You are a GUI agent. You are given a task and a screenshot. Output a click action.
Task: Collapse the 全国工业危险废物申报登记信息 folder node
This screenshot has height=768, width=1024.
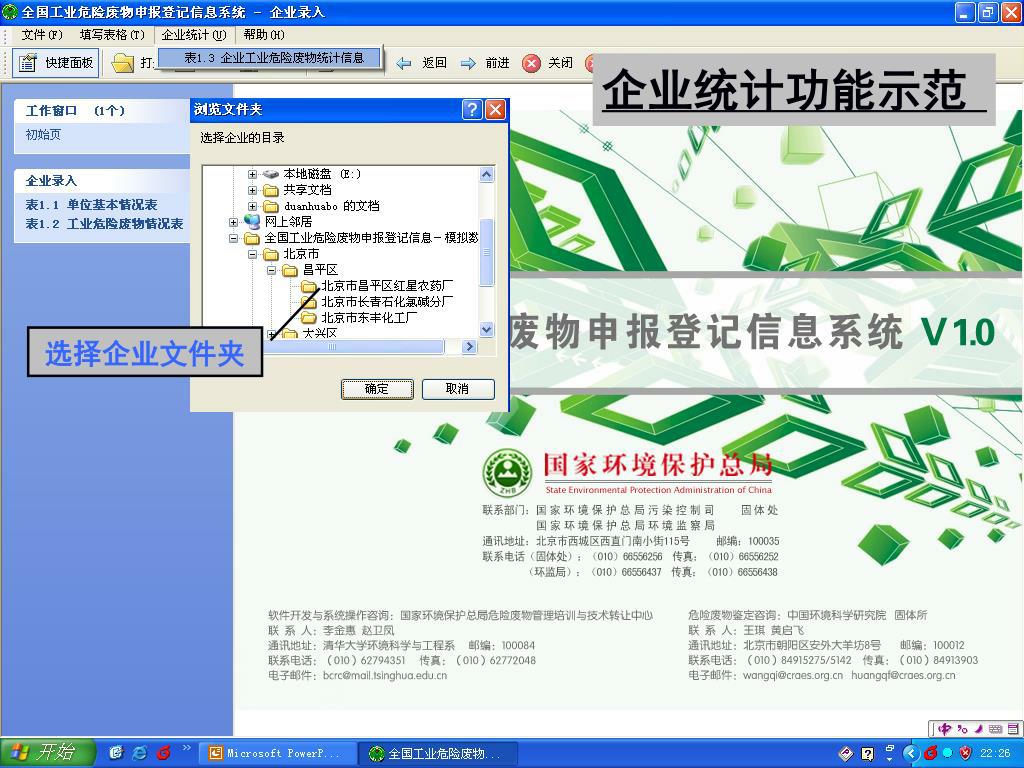coord(233,238)
